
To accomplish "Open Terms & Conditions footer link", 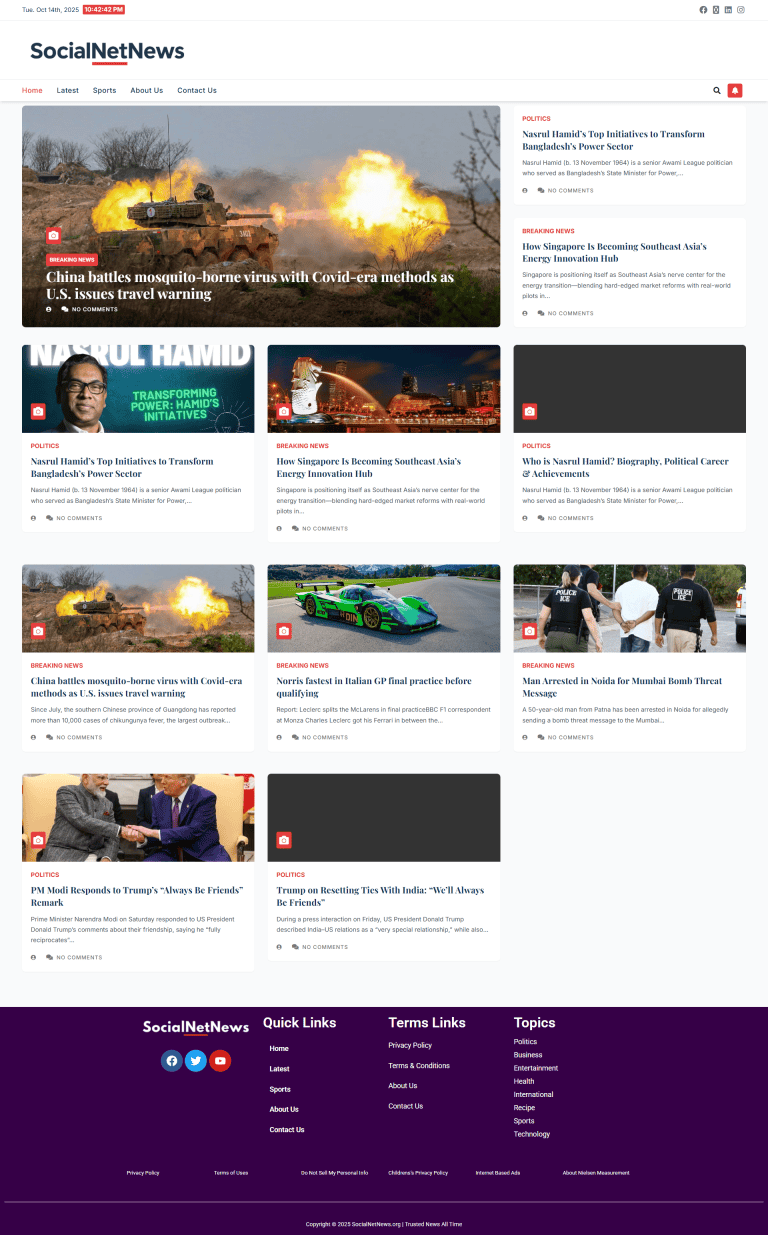I will [x=419, y=1066].
